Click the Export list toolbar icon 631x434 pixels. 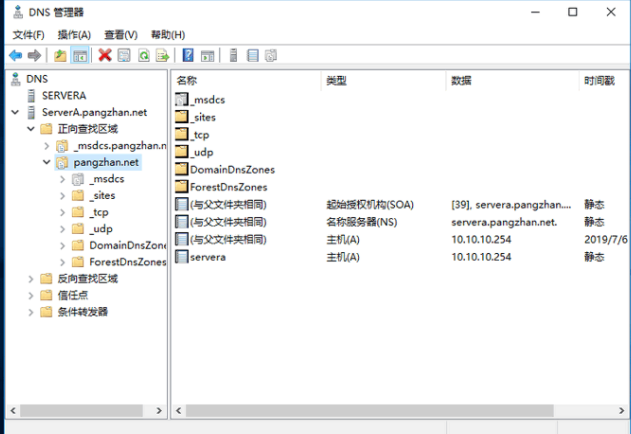pos(163,55)
